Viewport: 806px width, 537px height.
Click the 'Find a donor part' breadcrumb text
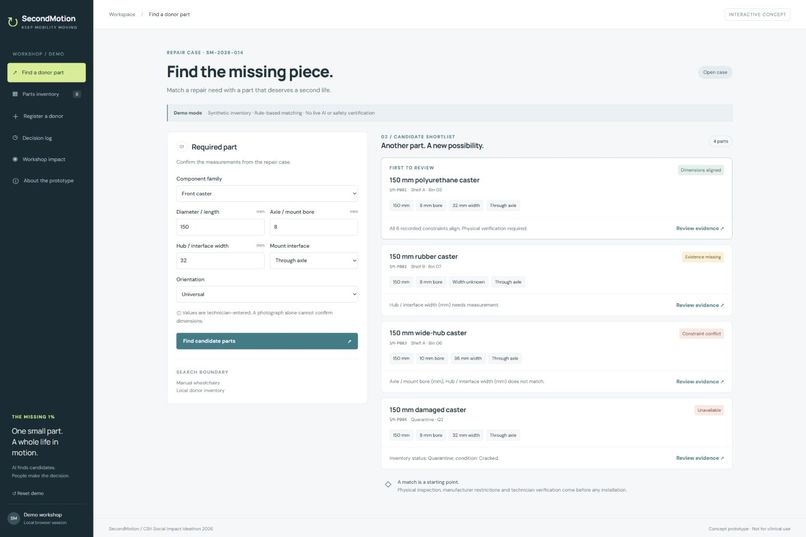[x=169, y=14]
